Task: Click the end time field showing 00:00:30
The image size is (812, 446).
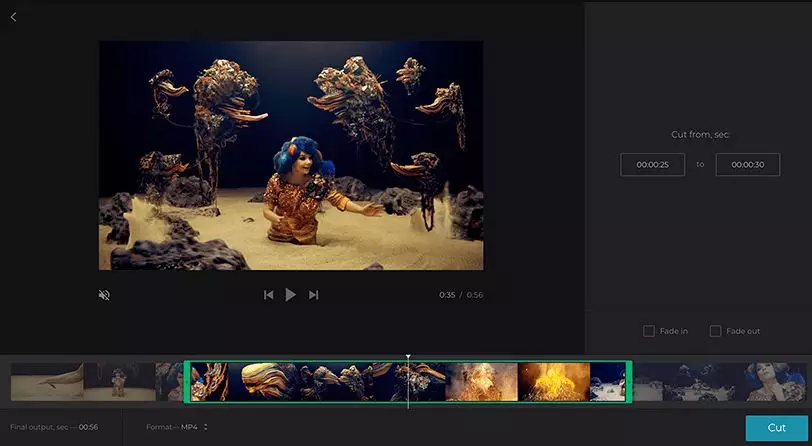Action: tap(747, 164)
